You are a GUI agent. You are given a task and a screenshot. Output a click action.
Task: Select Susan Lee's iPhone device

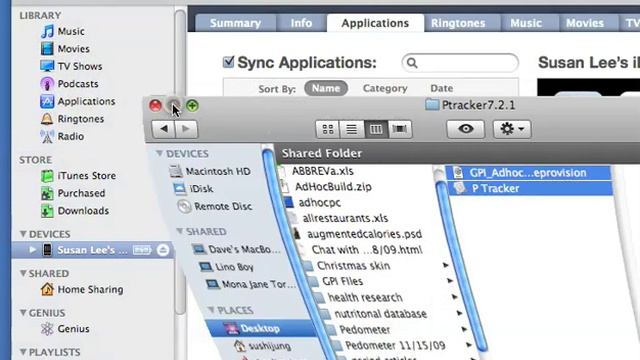pyautogui.click(x=93, y=250)
